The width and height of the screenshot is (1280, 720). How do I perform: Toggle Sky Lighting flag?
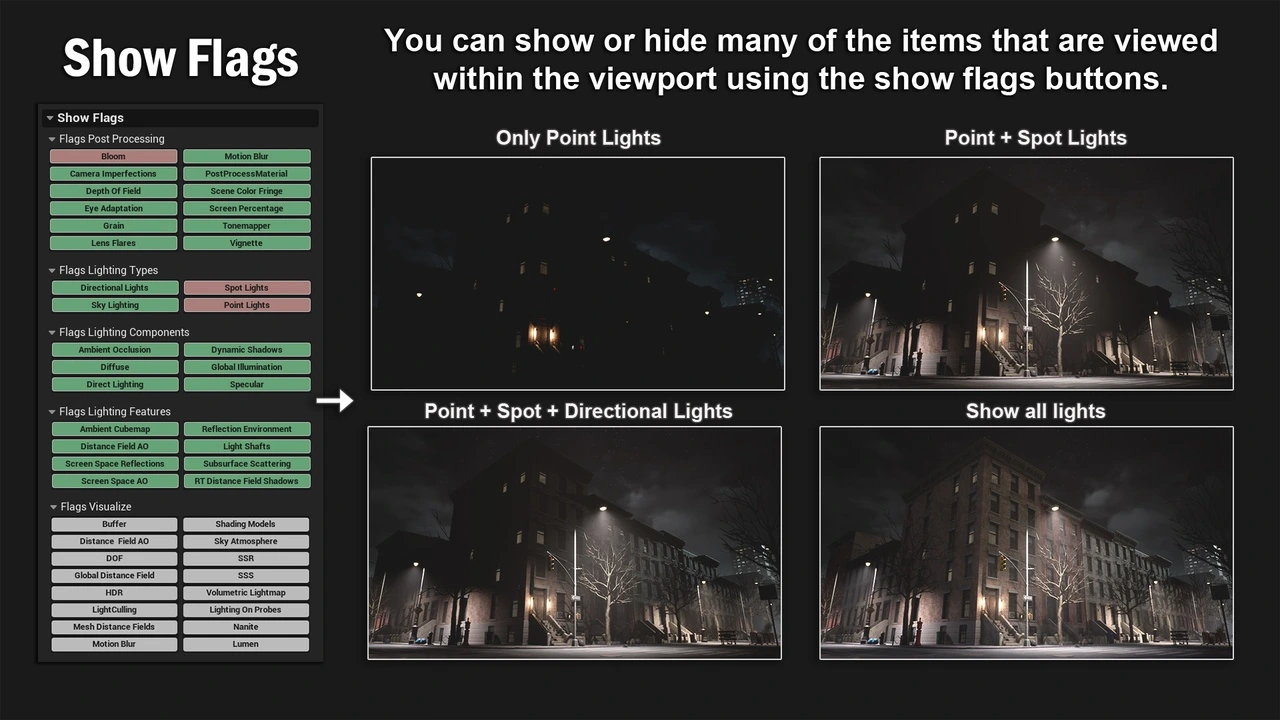tap(114, 305)
